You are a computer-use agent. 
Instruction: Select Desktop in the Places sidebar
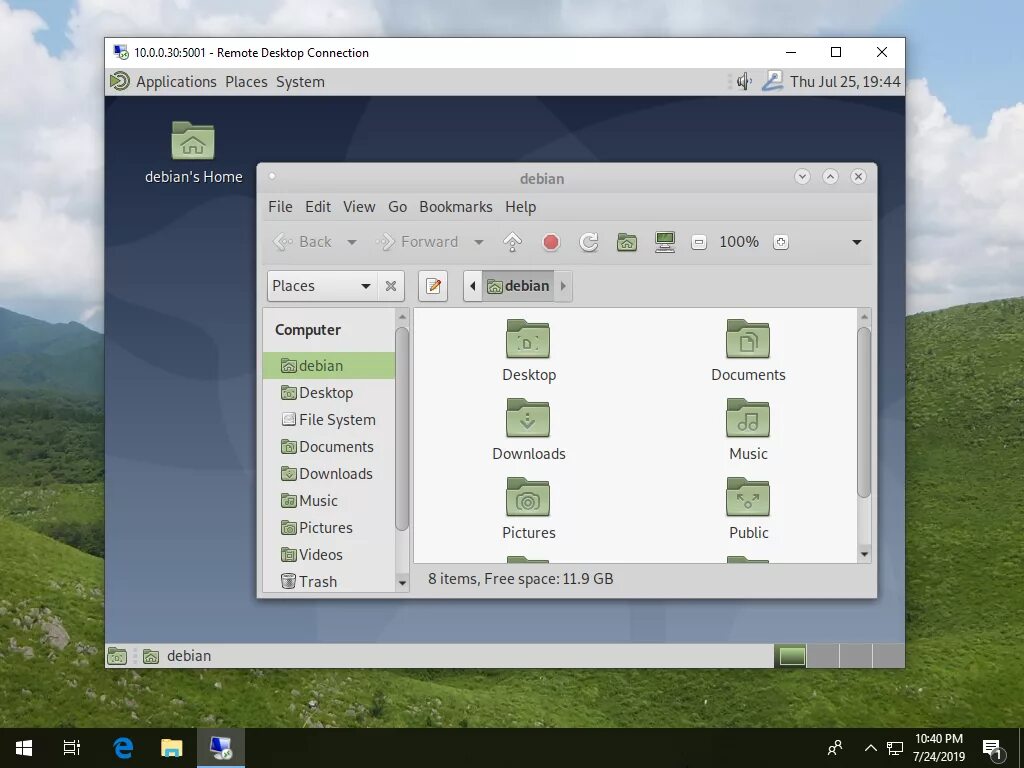[329, 392]
